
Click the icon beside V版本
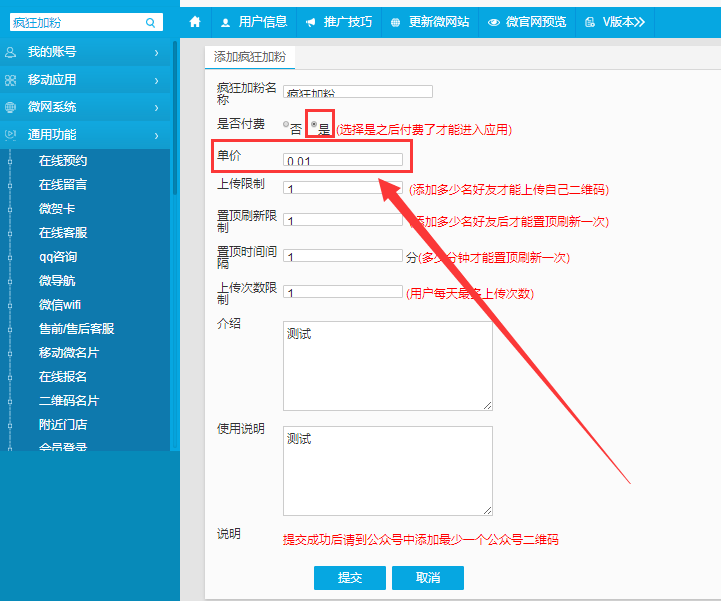(x=589, y=23)
